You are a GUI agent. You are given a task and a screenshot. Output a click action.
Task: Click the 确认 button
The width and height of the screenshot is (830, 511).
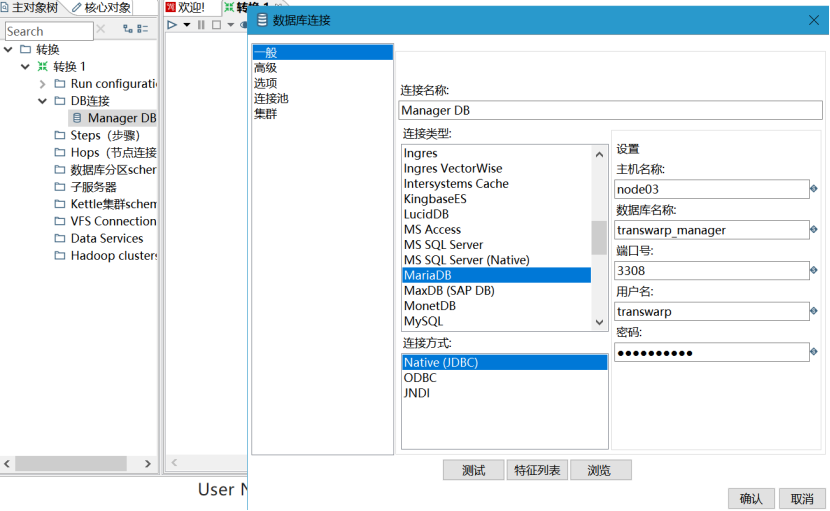(x=751, y=499)
